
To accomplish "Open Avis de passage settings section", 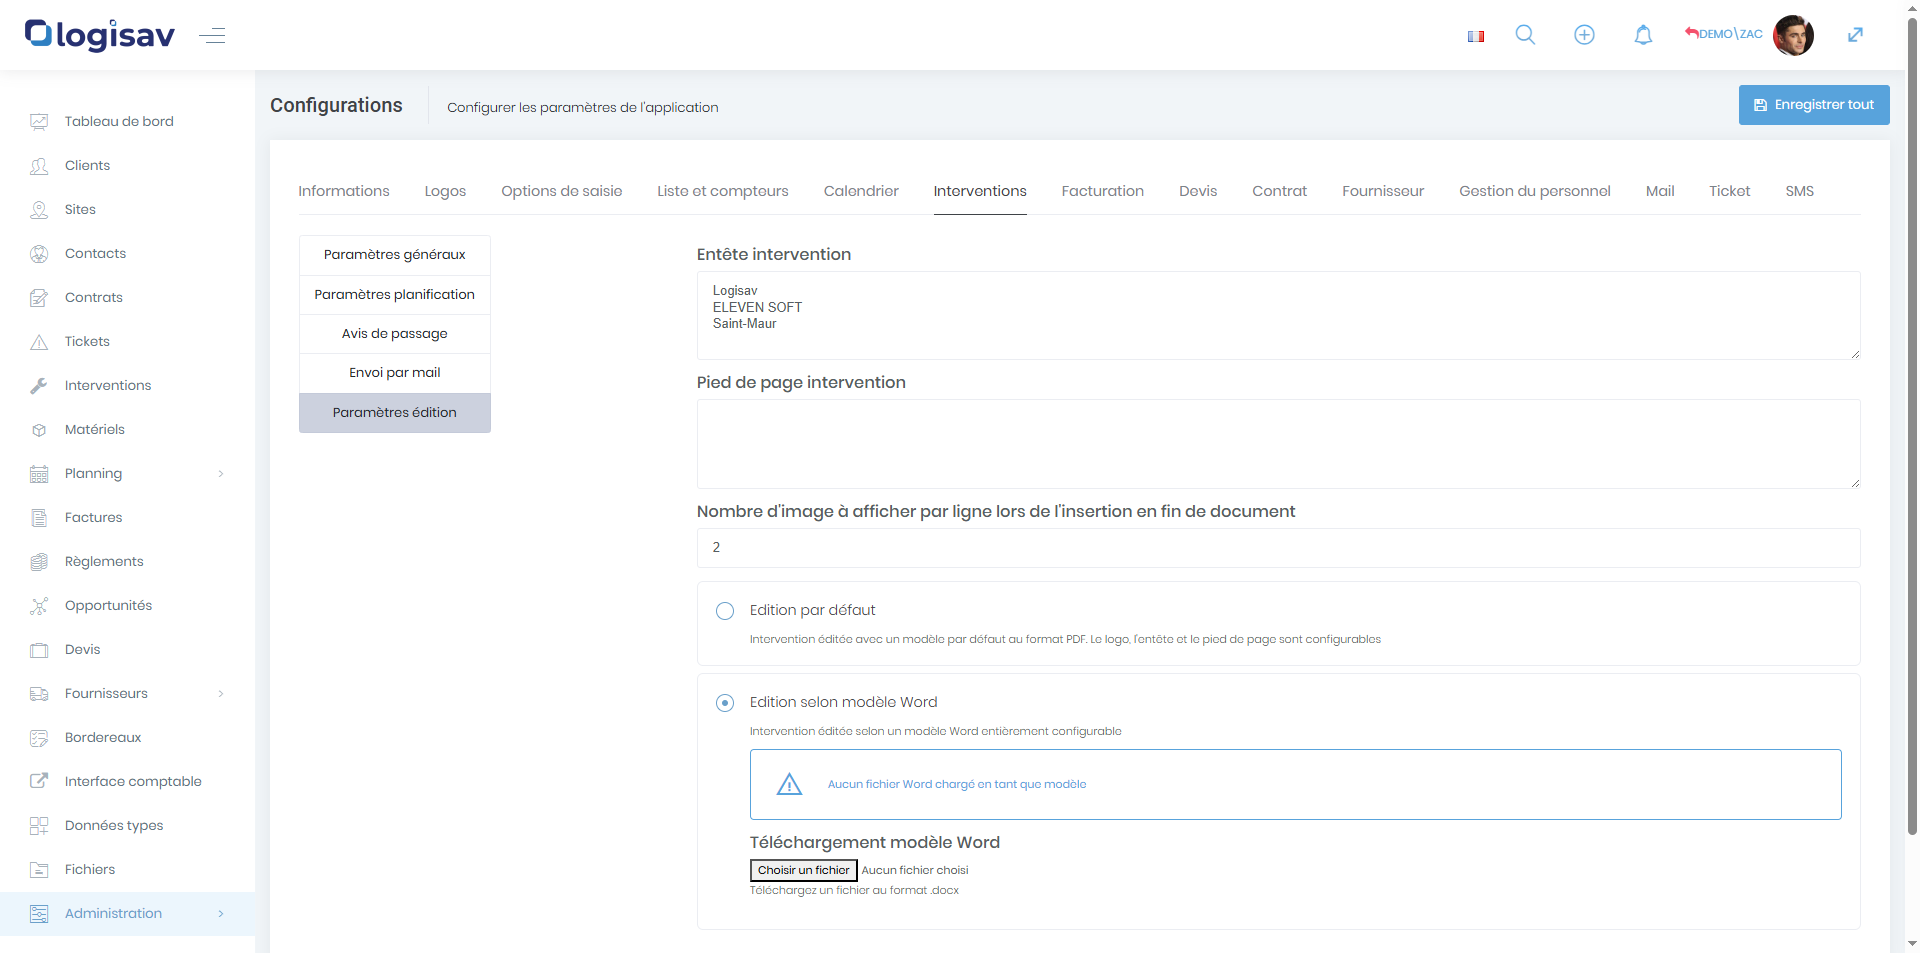I will point(394,334).
